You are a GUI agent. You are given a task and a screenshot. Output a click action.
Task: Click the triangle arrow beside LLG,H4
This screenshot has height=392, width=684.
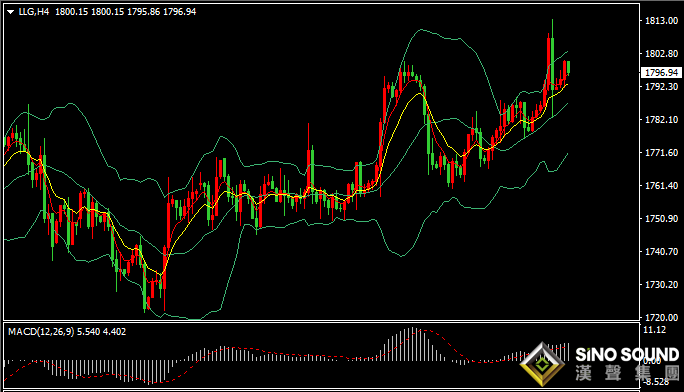[10, 12]
